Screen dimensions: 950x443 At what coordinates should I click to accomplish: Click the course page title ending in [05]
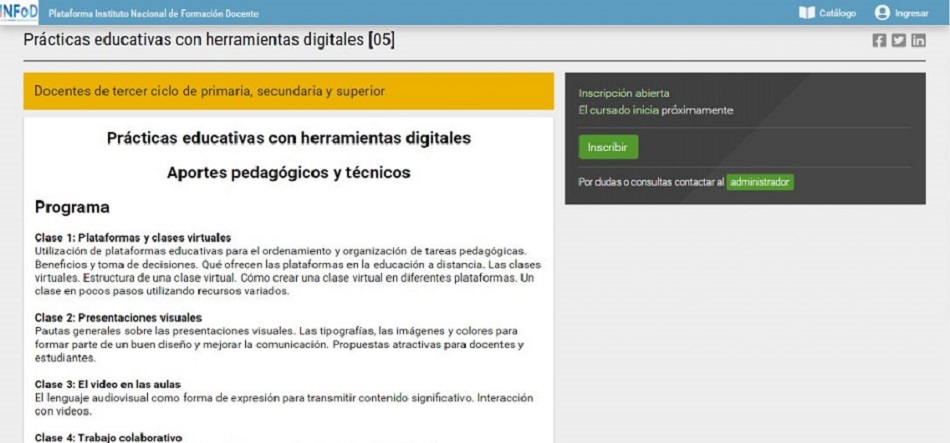(x=216, y=41)
